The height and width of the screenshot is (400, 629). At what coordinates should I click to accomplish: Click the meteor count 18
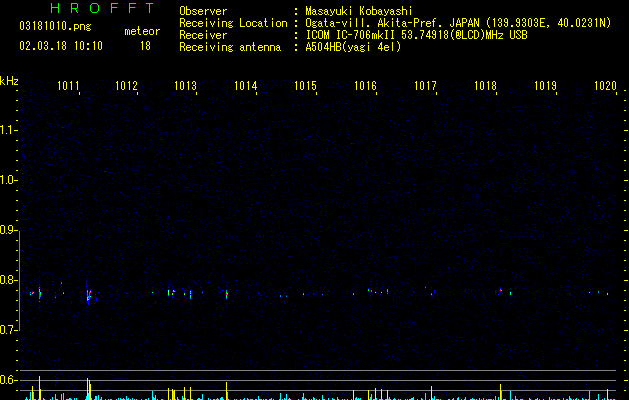tap(145, 46)
